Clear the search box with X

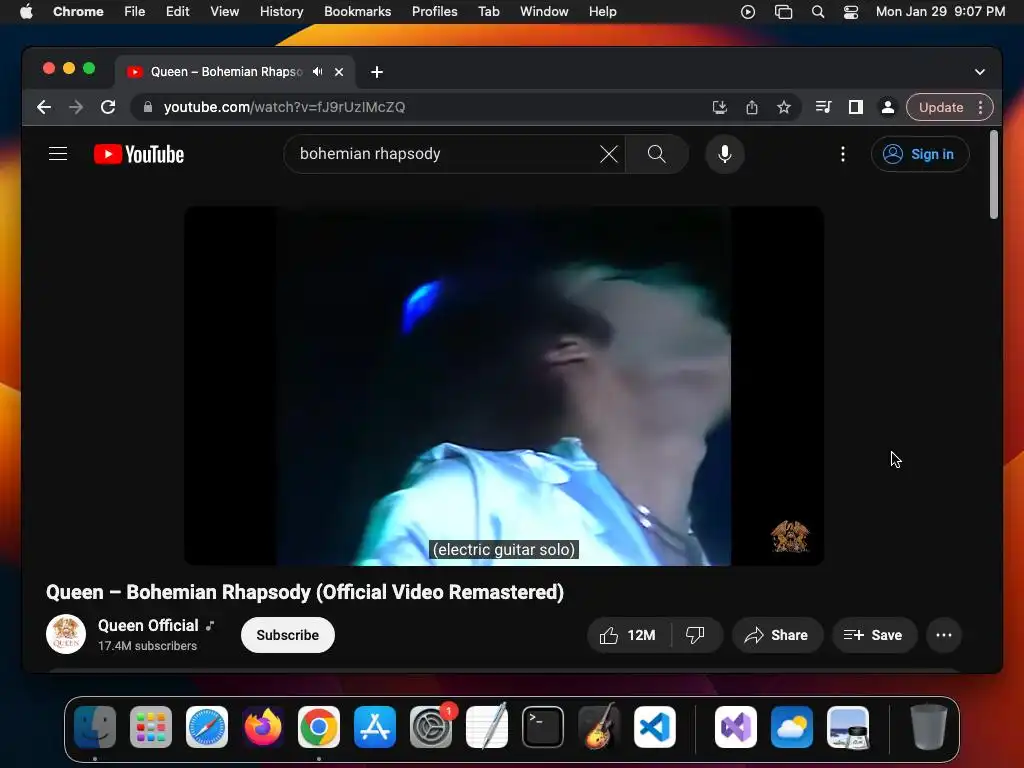(x=609, y=154)
